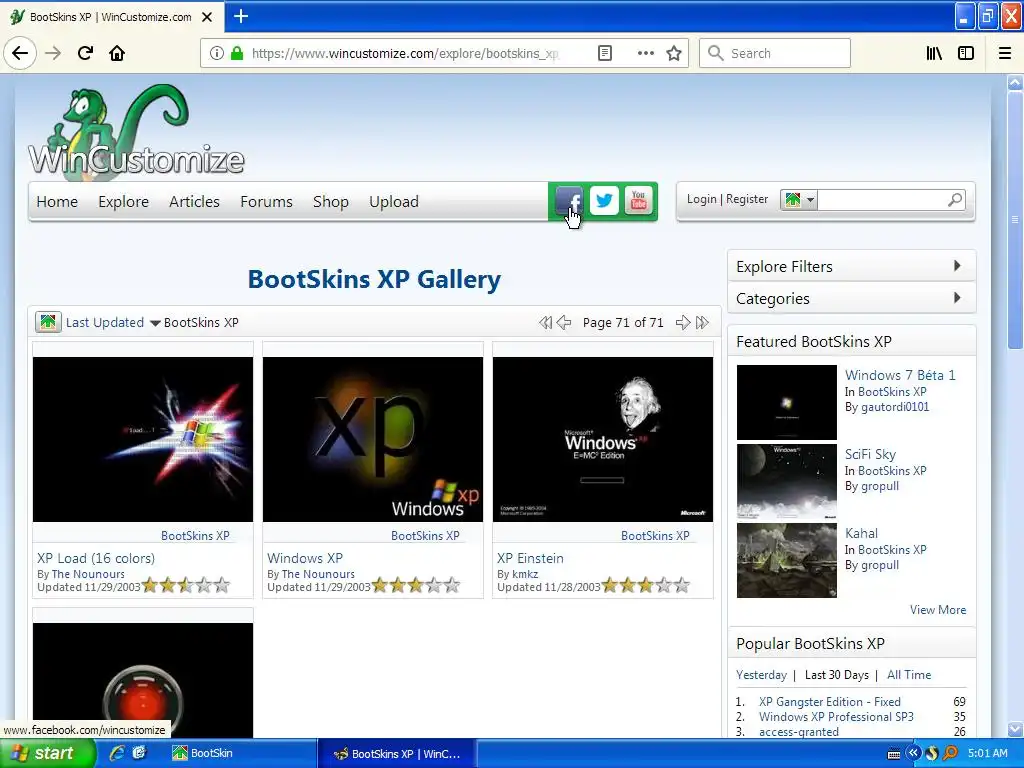The height and width of the screenshot is (768, 1024).
Task: Open the Forums menu item
Action: click(266, 202)
